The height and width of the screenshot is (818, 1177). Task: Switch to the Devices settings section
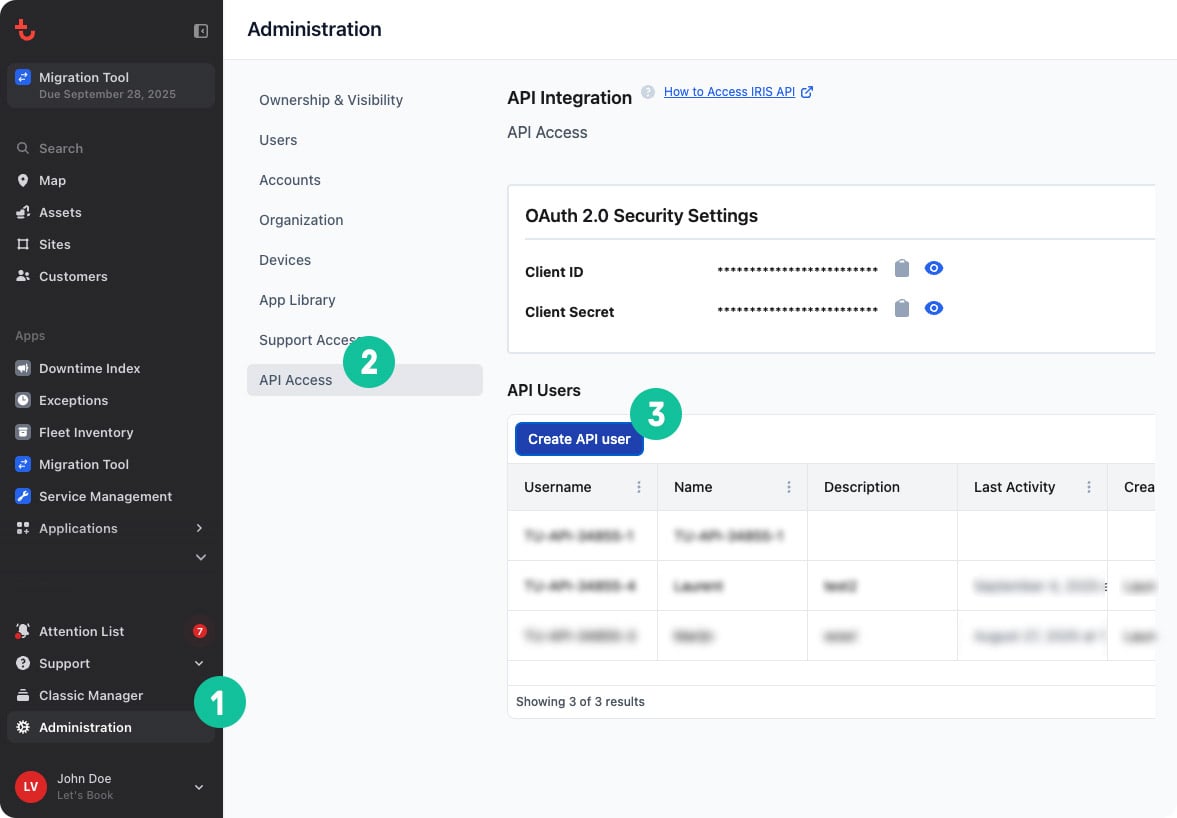coord(284,260)
